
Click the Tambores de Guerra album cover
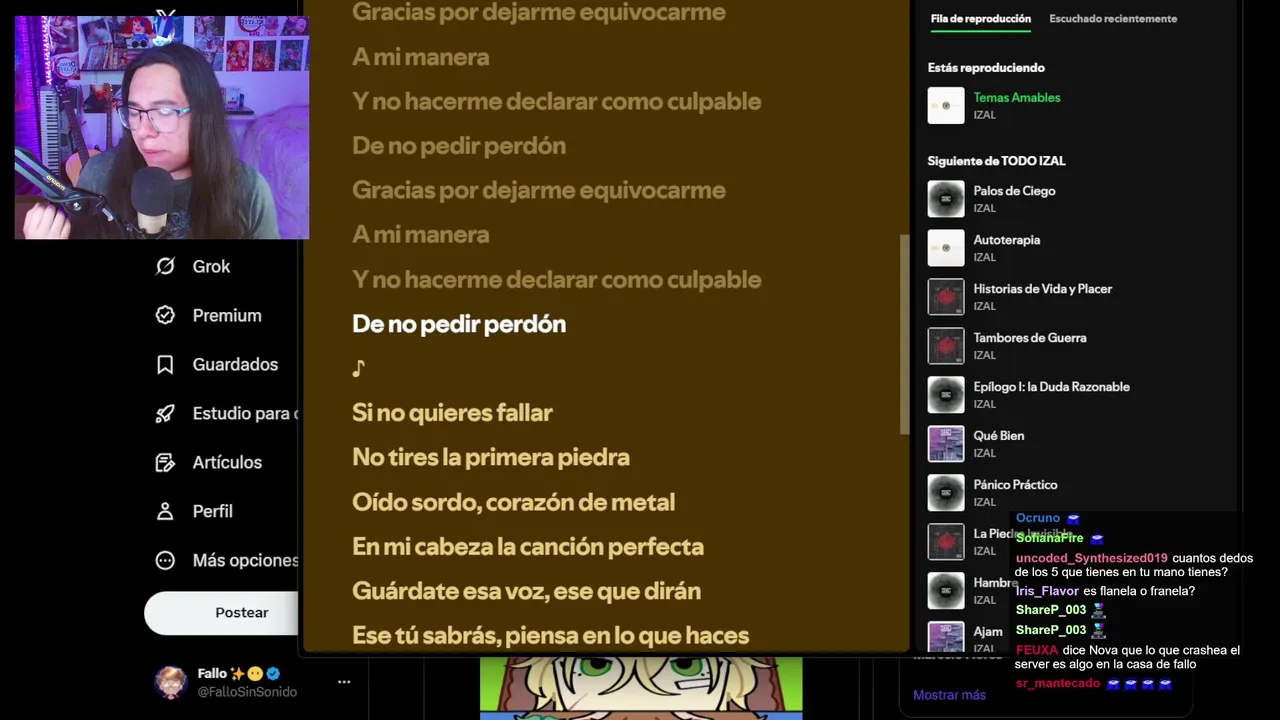click(x=946, y=345)
